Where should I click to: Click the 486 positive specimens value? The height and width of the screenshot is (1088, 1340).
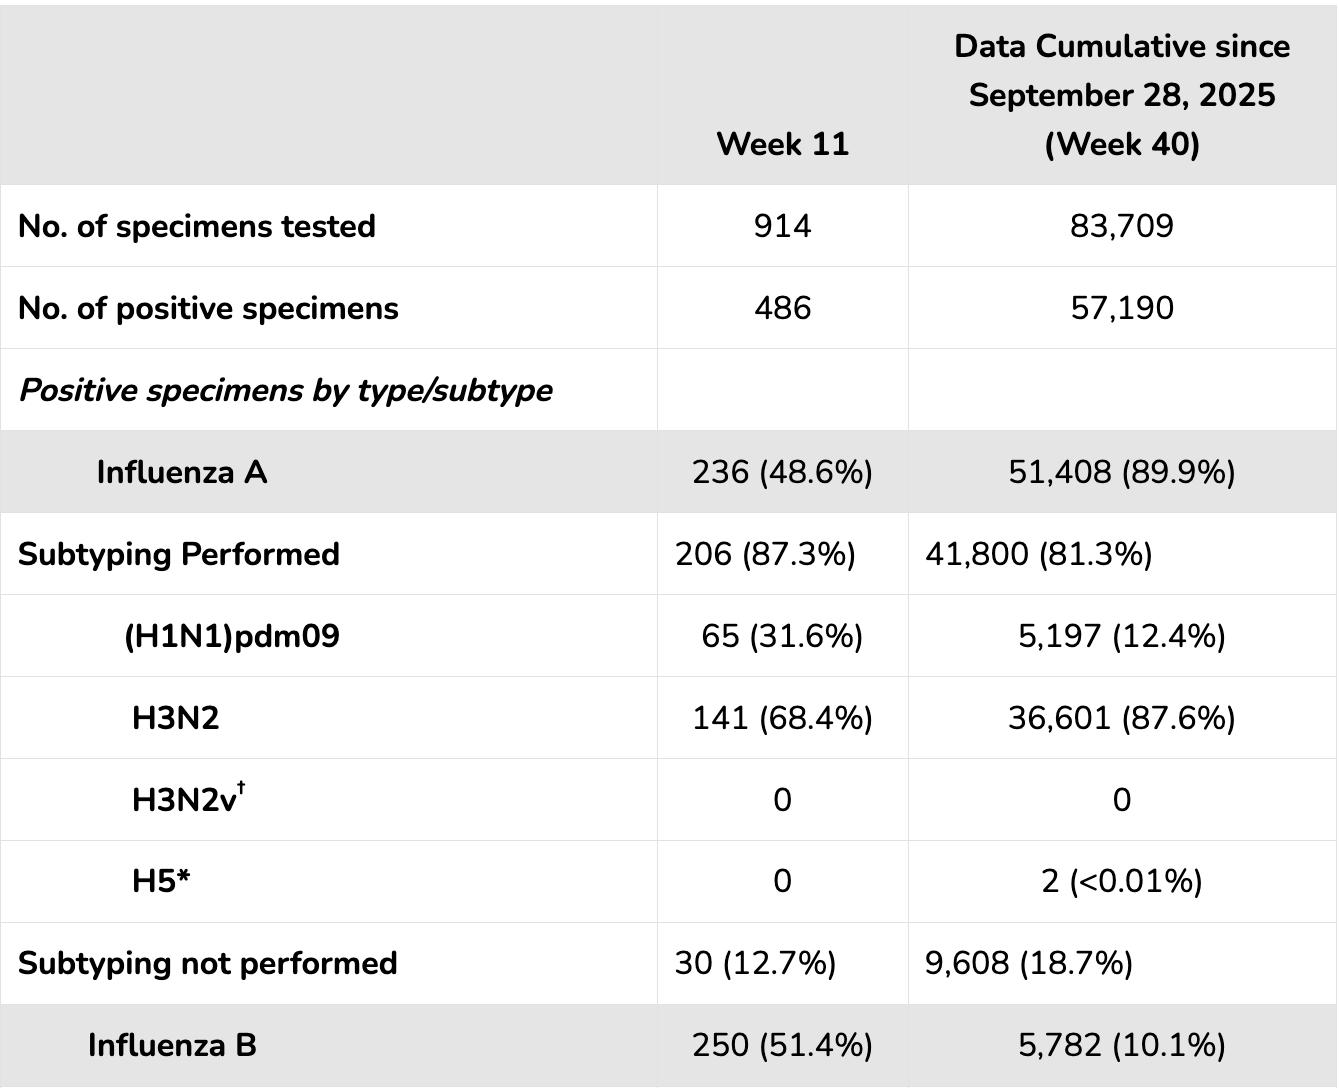(x=782, y=308)
